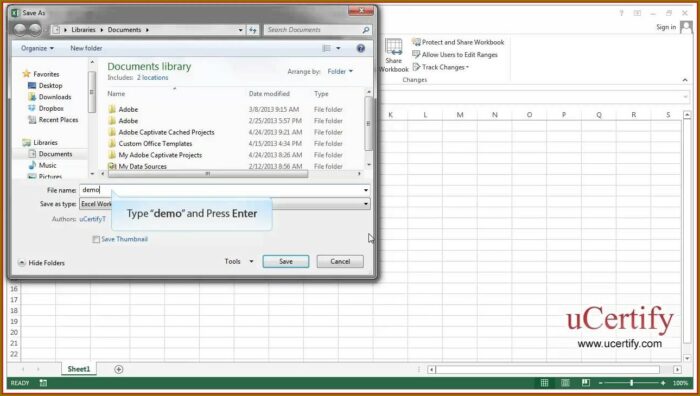700x396 pixels.
Task: Click the New folder button
Action: pos(86,48)
